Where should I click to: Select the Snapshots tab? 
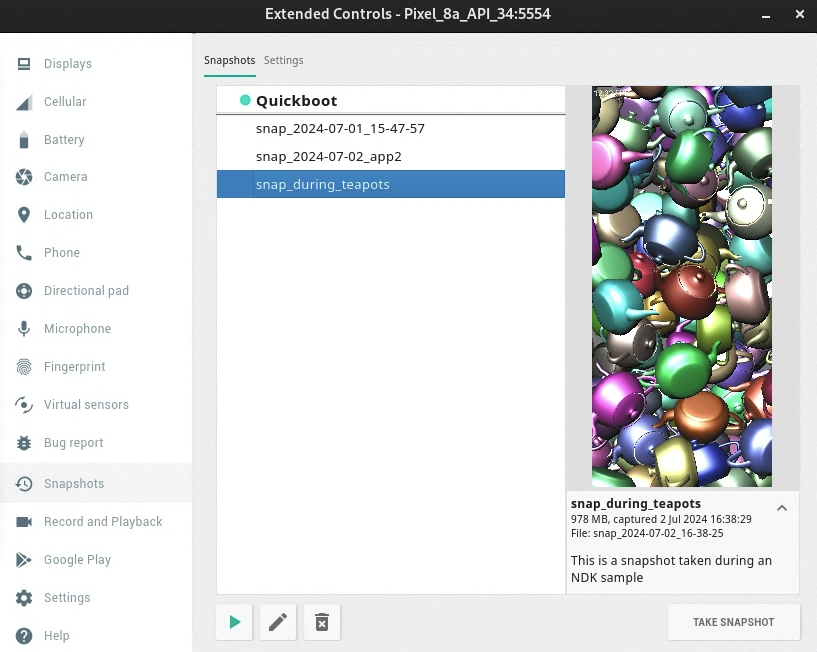click(x=229, y=60)
